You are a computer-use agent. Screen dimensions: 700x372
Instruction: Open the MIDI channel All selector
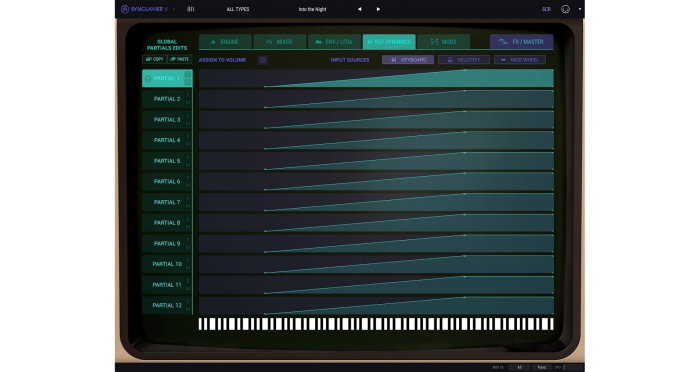[519, 368]
